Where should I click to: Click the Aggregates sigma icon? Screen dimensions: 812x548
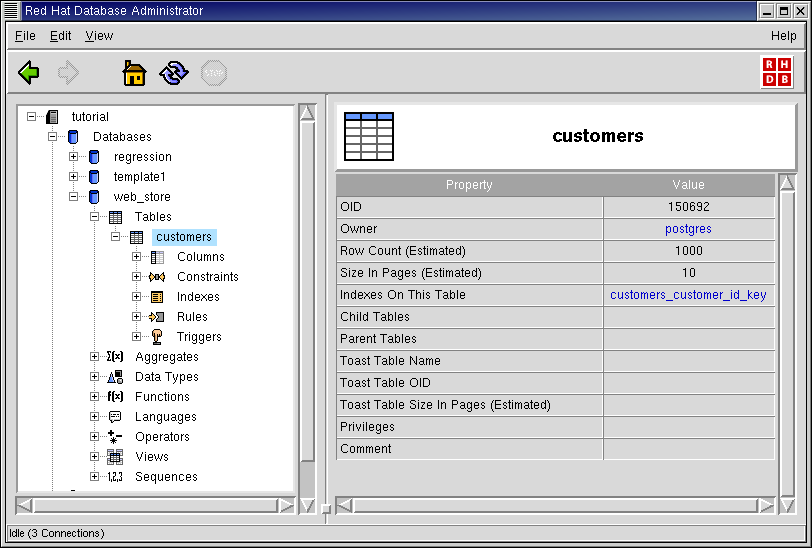[115, 356]
